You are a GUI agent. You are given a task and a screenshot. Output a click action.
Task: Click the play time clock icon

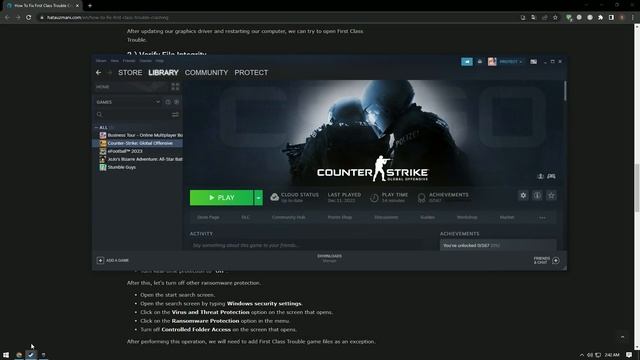coord(374,198)
